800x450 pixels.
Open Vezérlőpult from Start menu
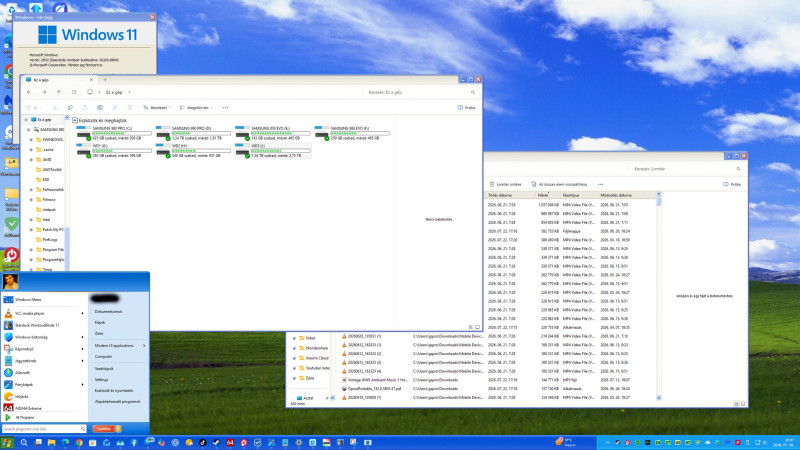pyautogui.click(x=104, y=368)
